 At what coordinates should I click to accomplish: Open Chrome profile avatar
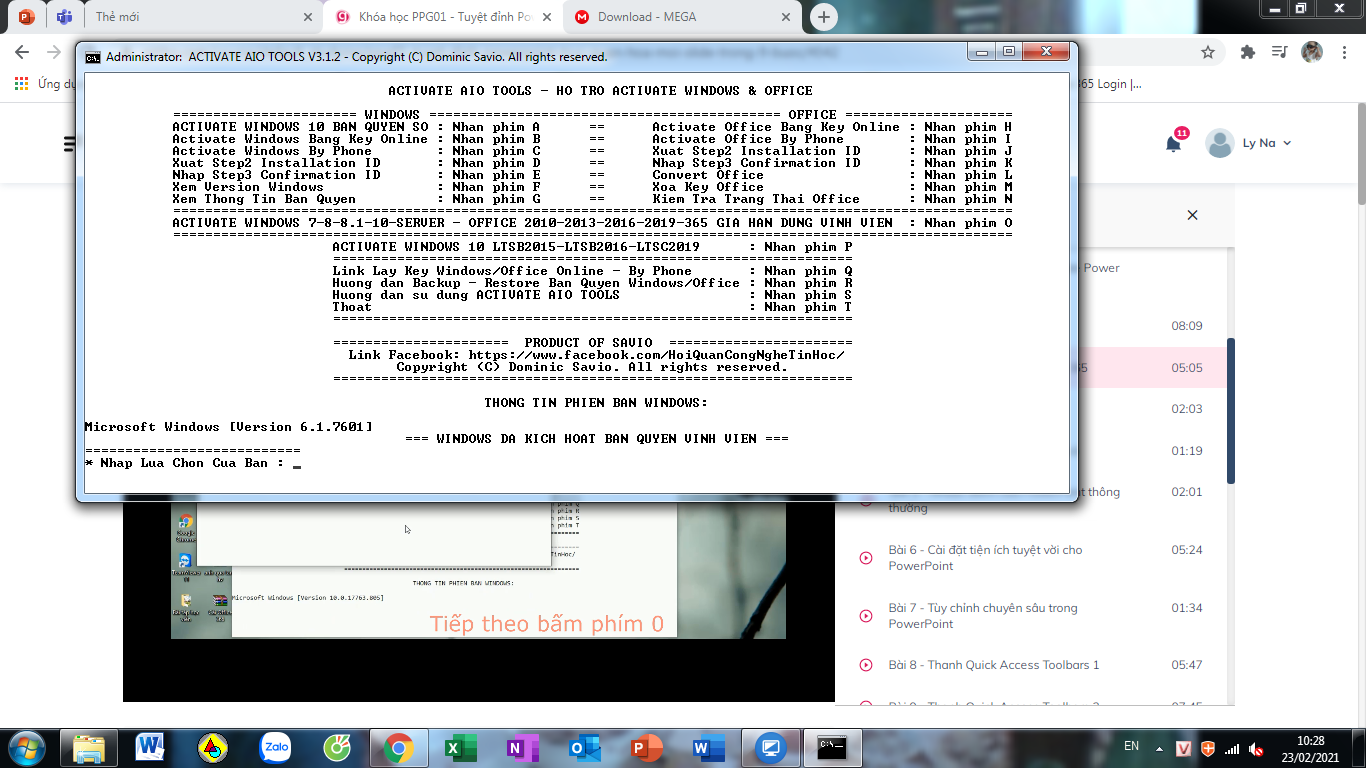pos(1312,52)
